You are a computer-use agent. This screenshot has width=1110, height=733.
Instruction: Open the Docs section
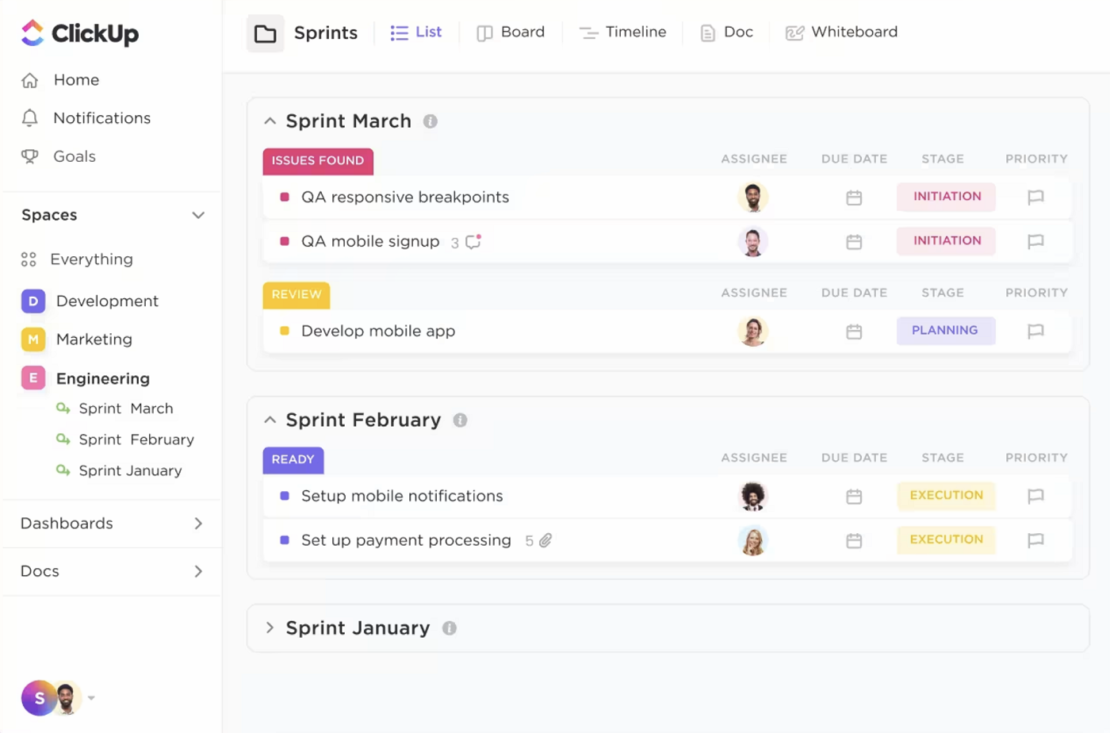coord(39,571)
